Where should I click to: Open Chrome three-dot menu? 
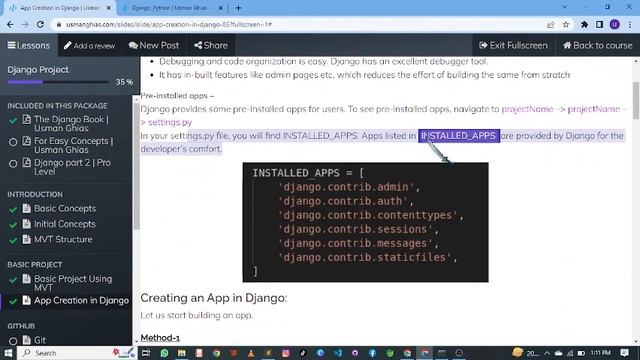pos(630,24)
